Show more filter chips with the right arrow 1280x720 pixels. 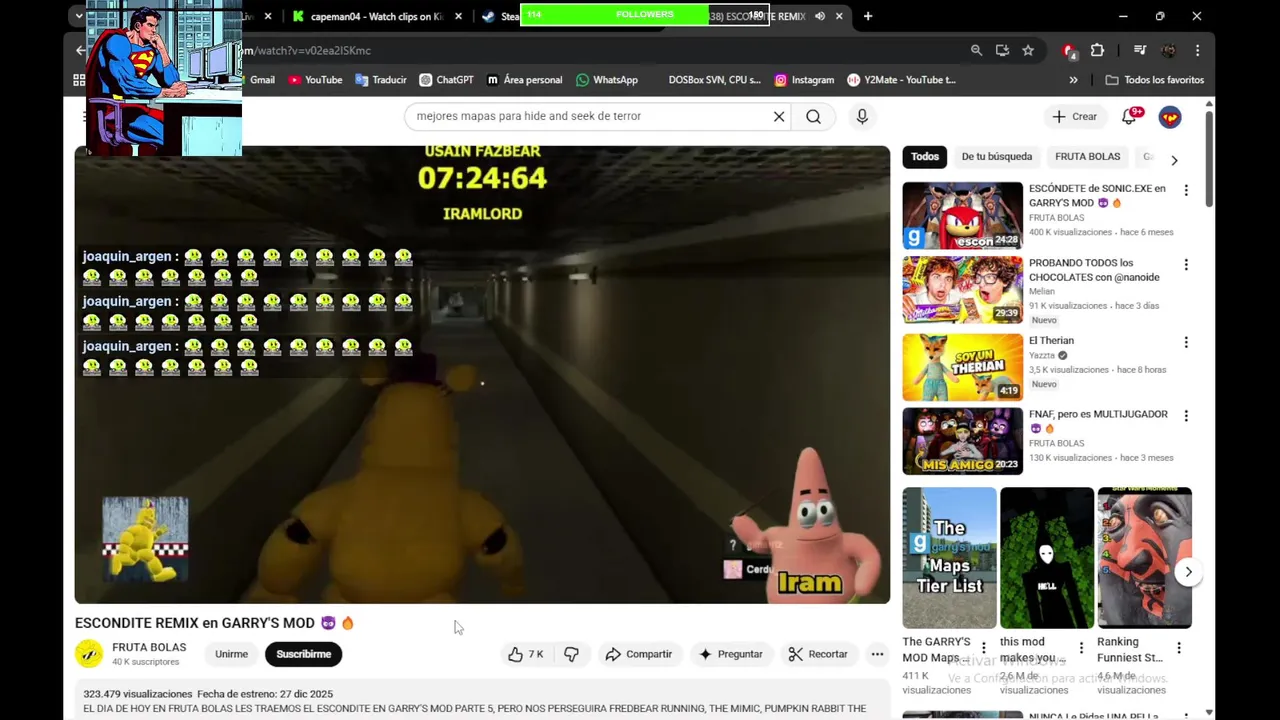(1174, 160)
